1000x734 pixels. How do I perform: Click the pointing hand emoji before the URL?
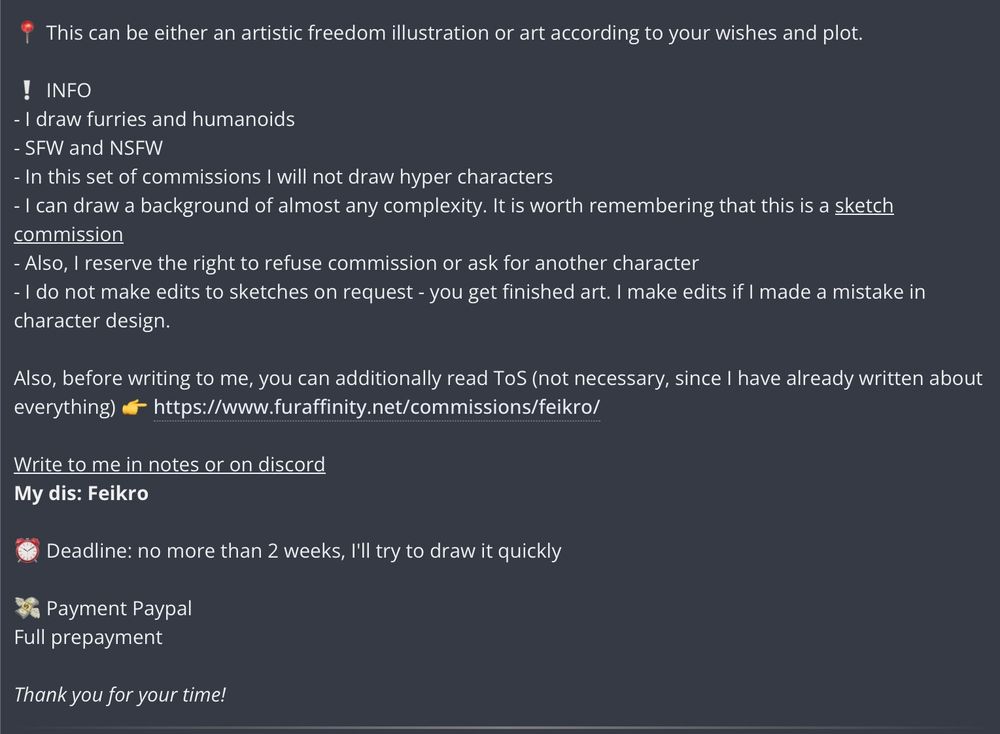tap(134, 407)
